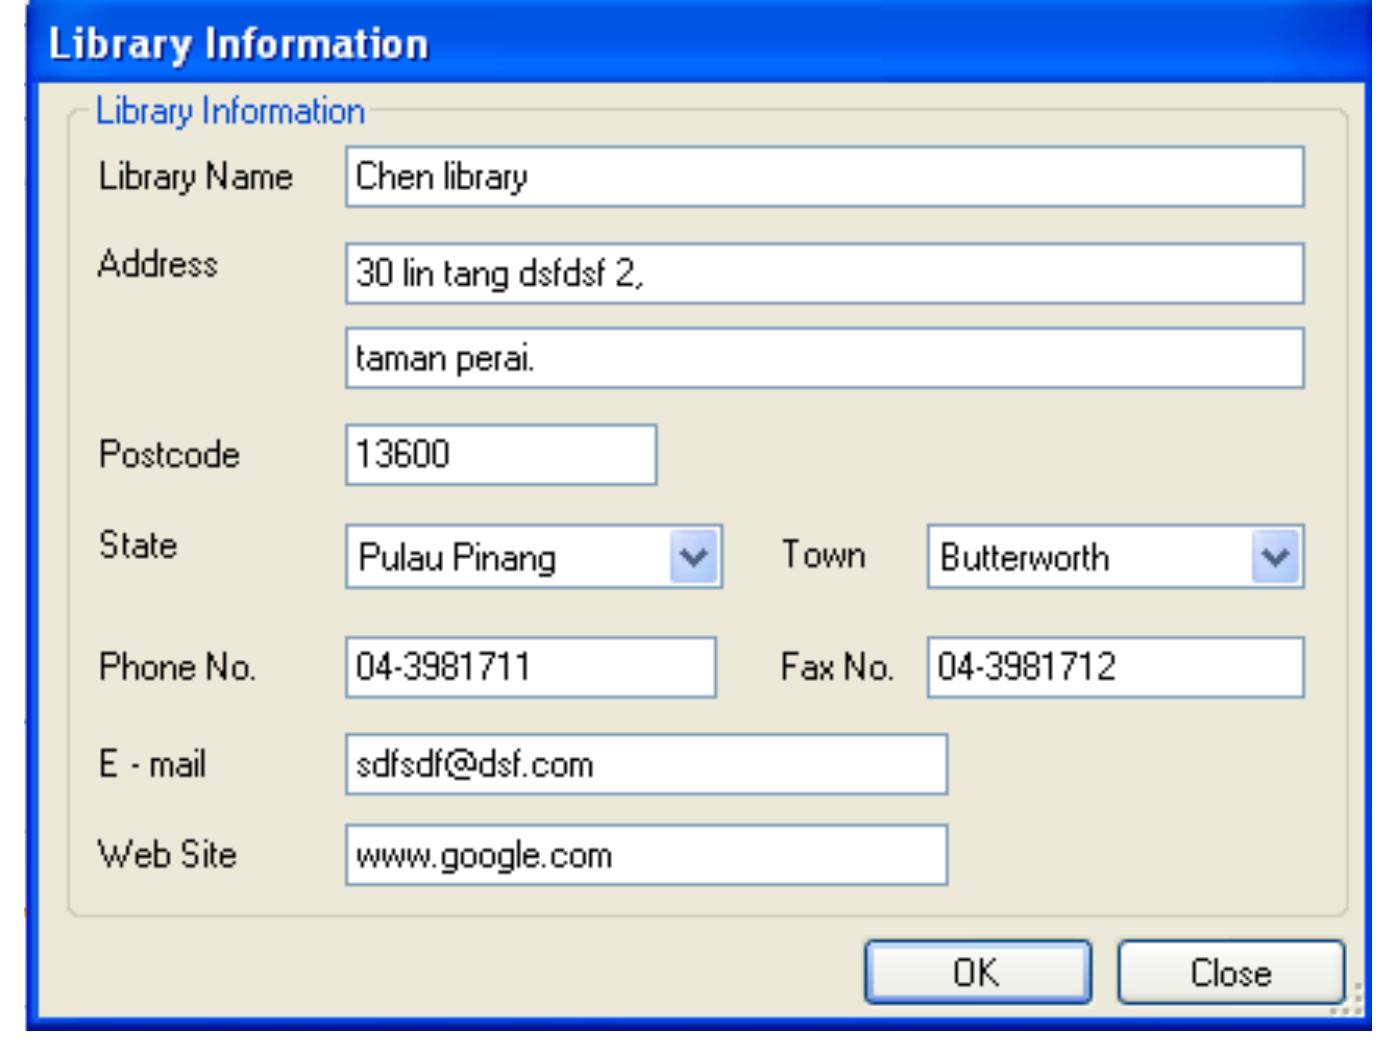The image size is (1398, 1043).
Task: Select the 'taman perai.' address field
Action: point(824,358)
